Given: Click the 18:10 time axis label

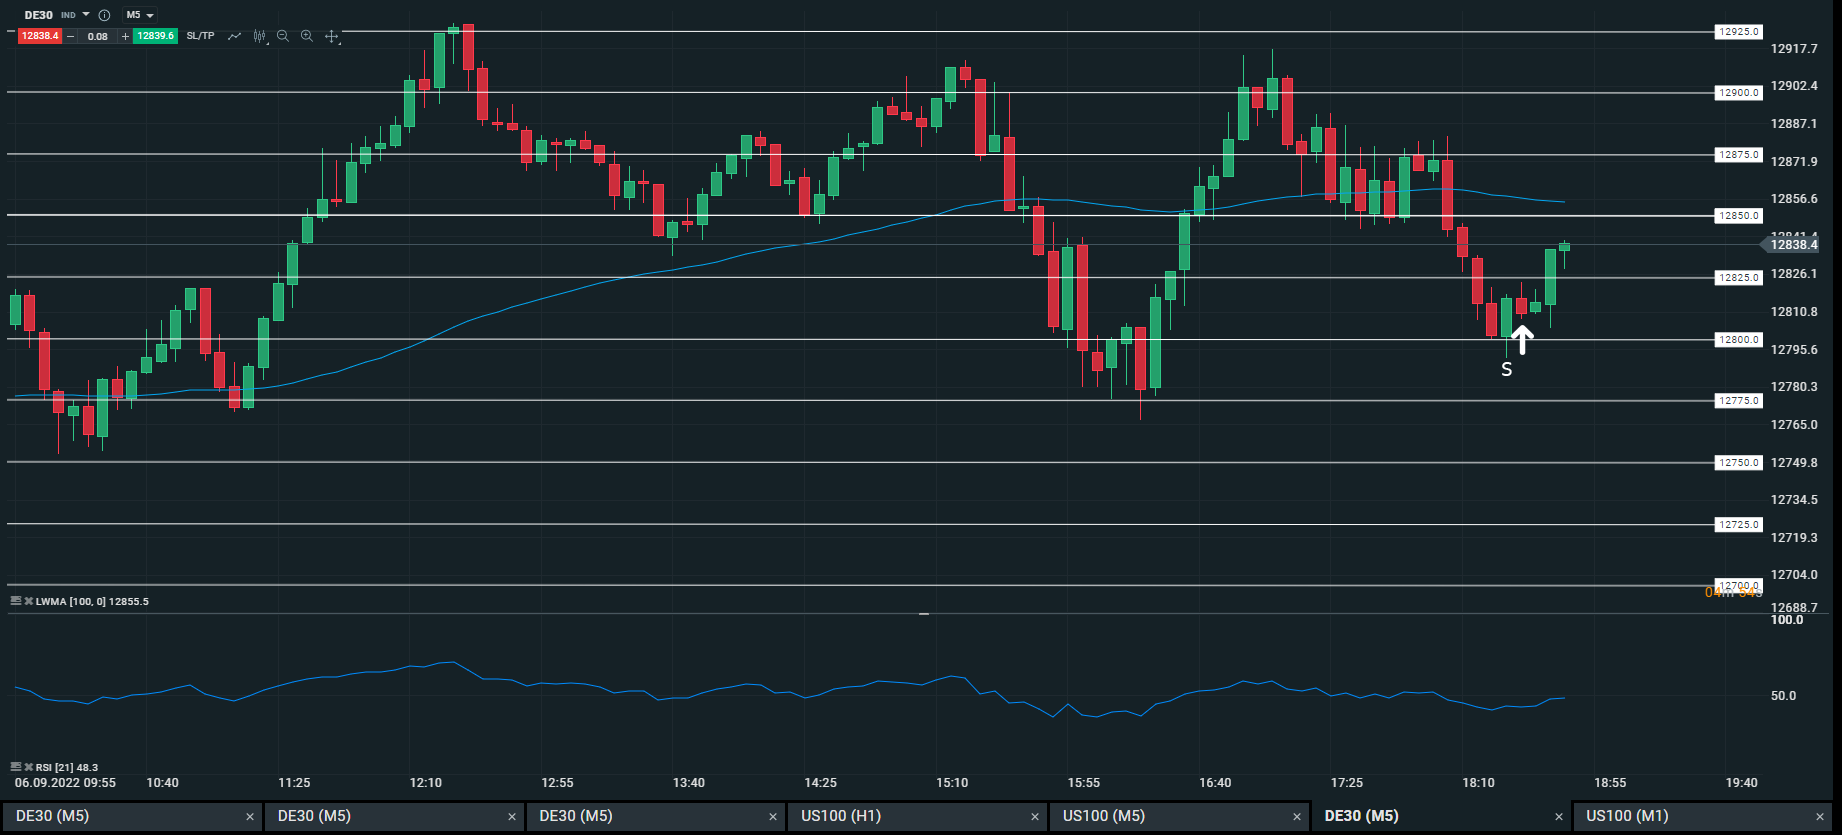Looking at the screenshot, I should click(x=1479, y=783).
